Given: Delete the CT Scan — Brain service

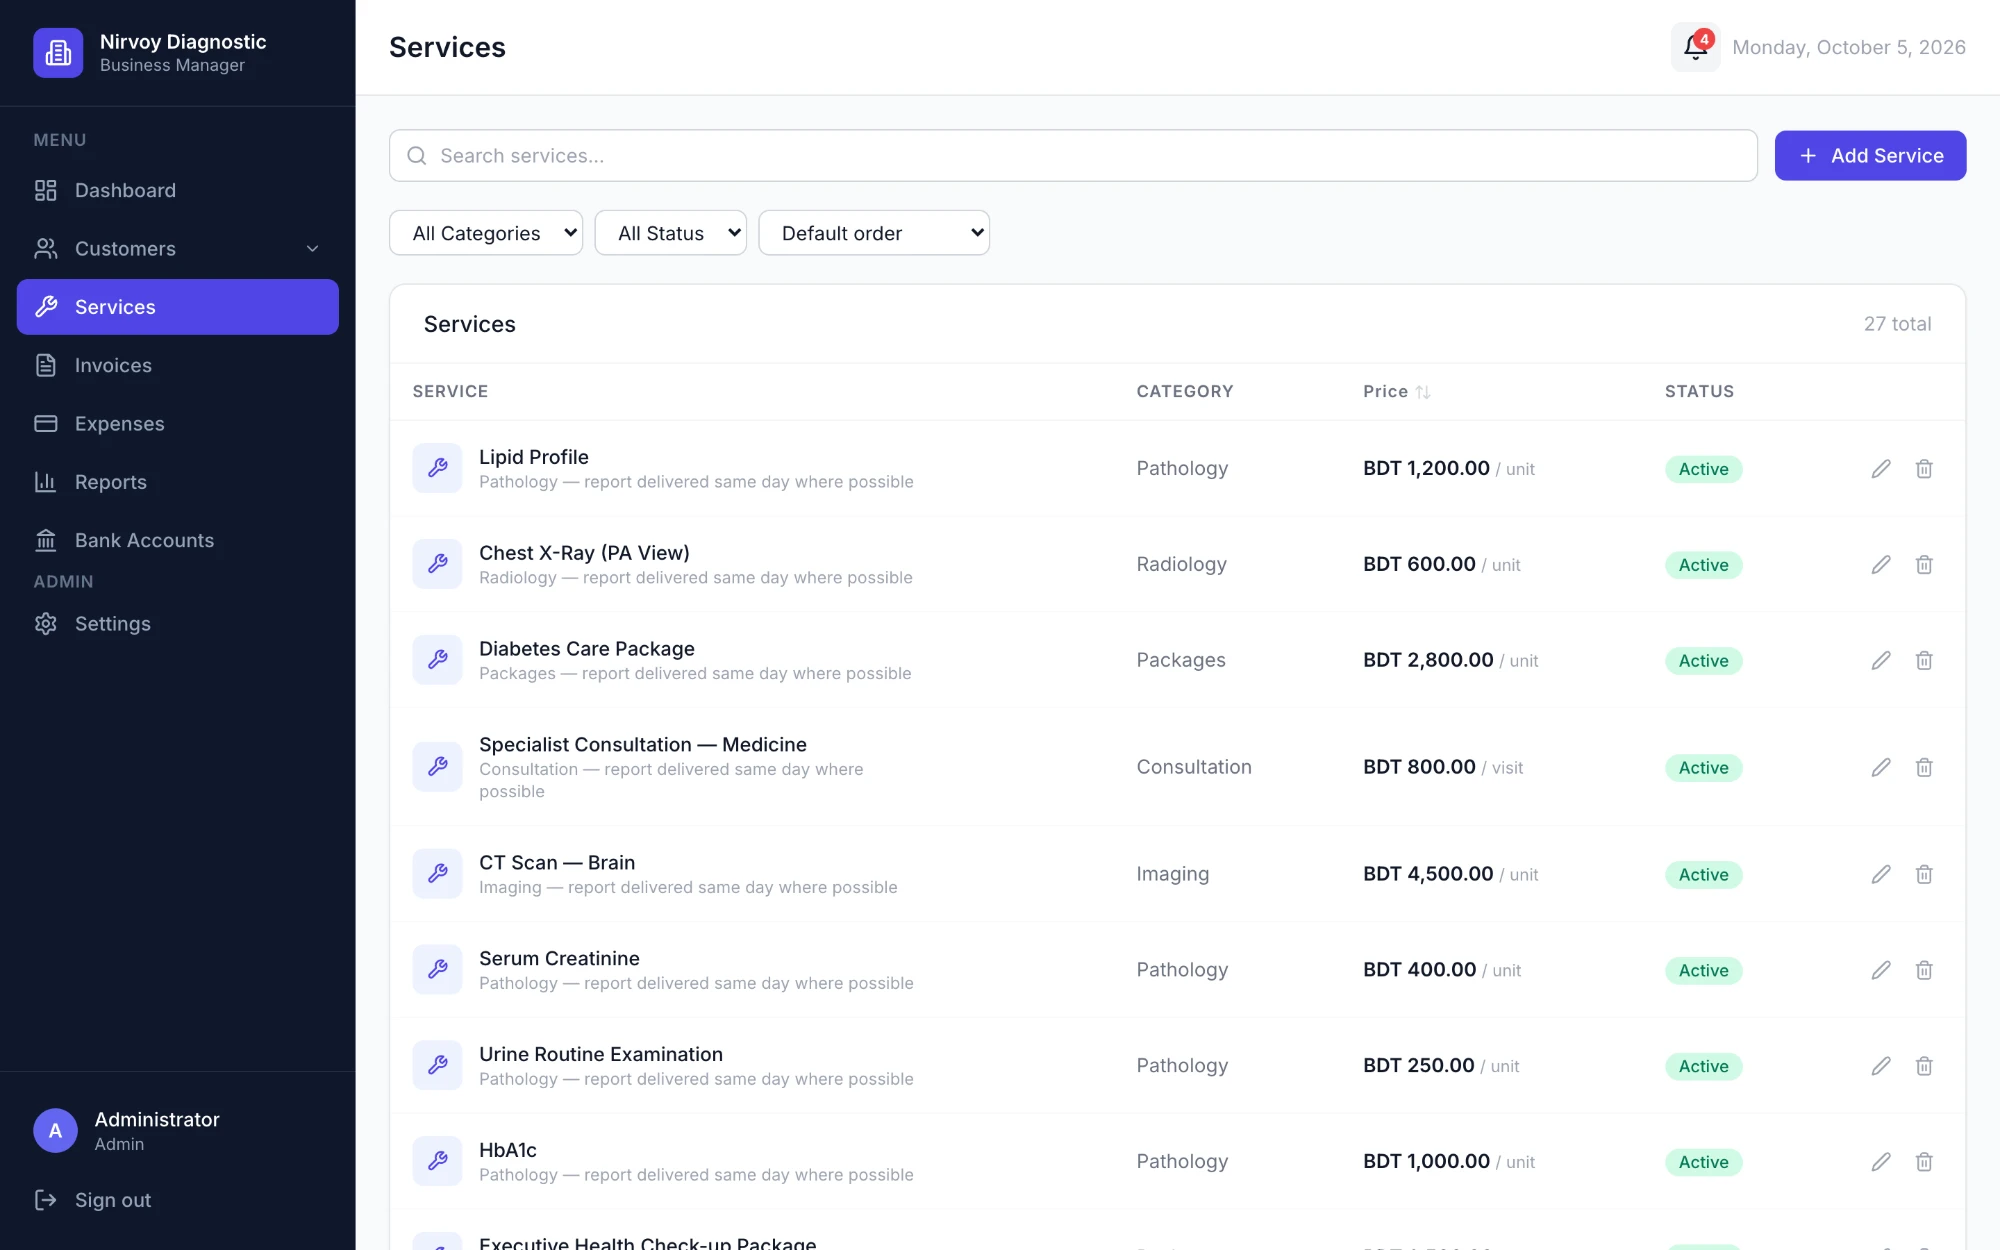Looking at the screenshot, I should (1924, 875).
